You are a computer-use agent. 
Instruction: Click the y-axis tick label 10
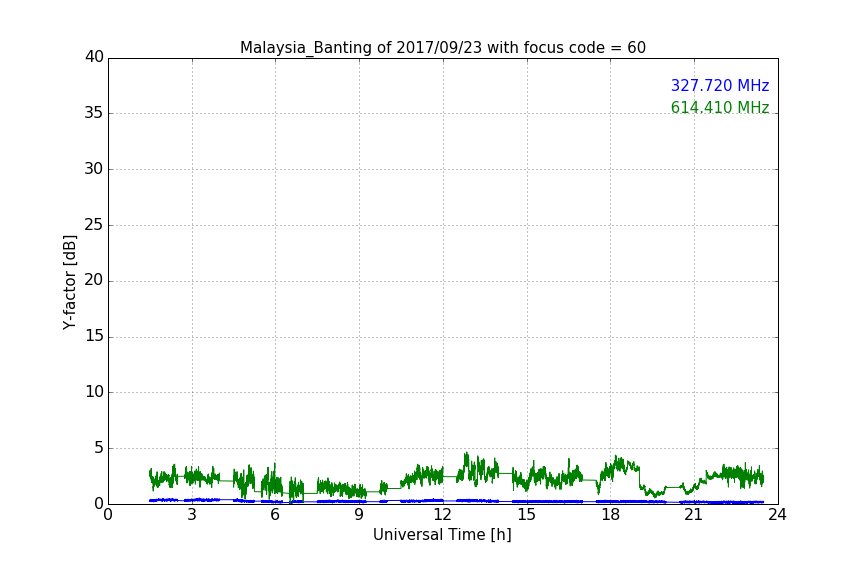pyautogui.click(x=94, y=392)
